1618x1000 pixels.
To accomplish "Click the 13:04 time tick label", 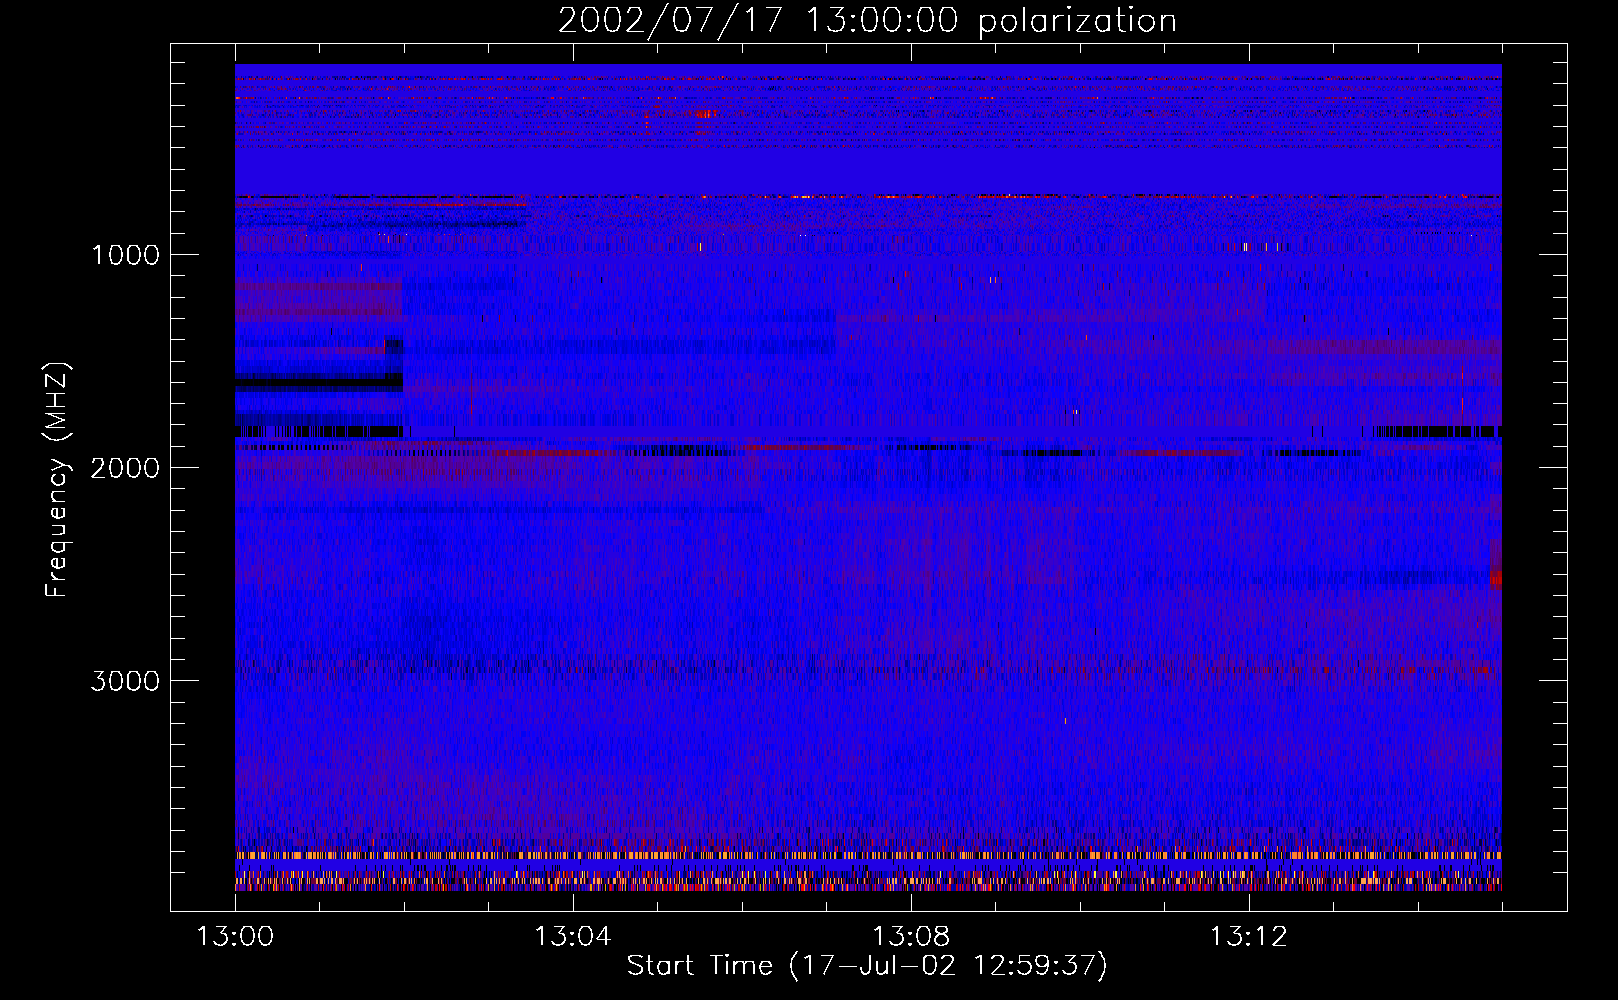I will pyautogui.click(x=573, y=937).
